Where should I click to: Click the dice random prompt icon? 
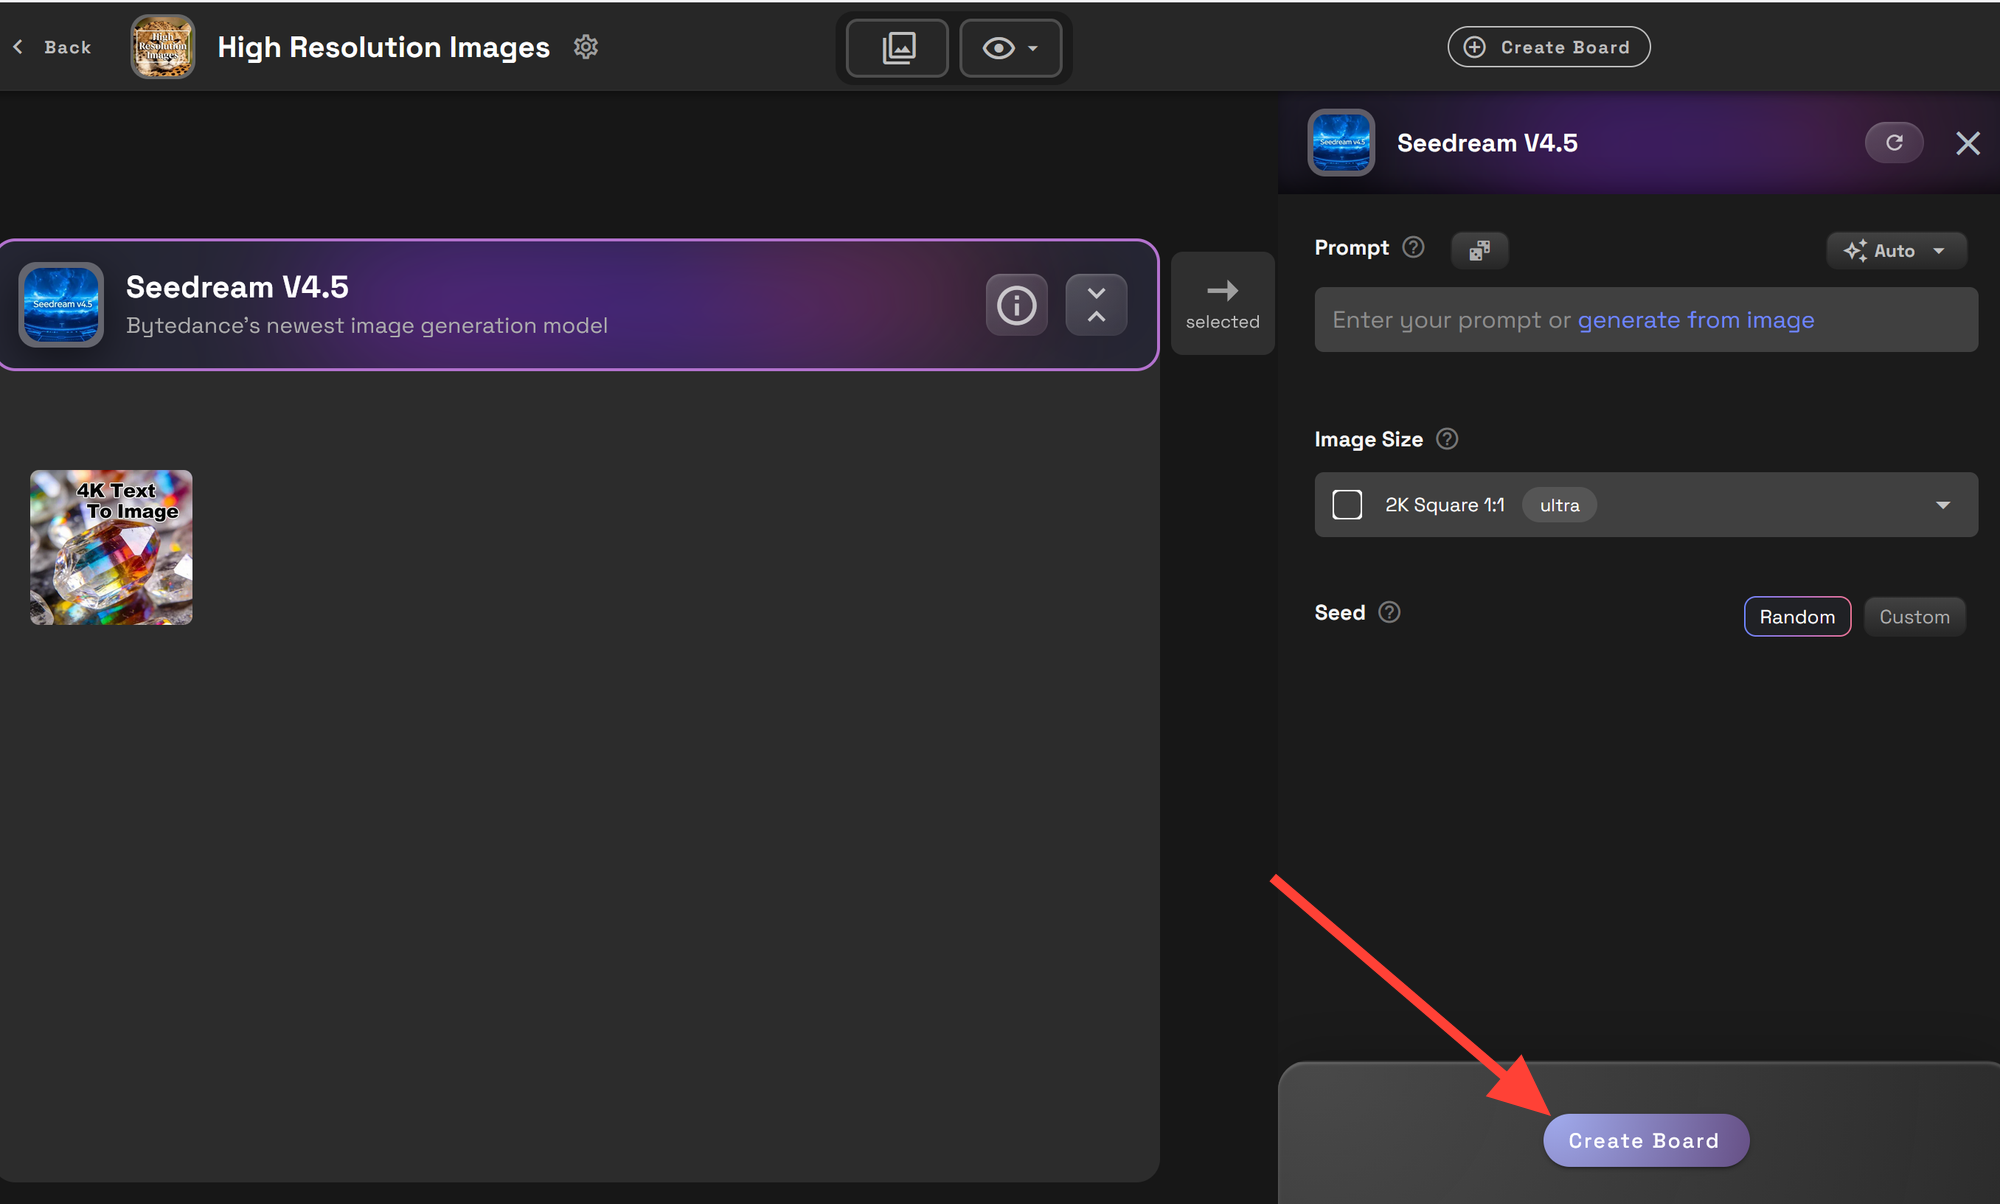(x=1479, y=250)
